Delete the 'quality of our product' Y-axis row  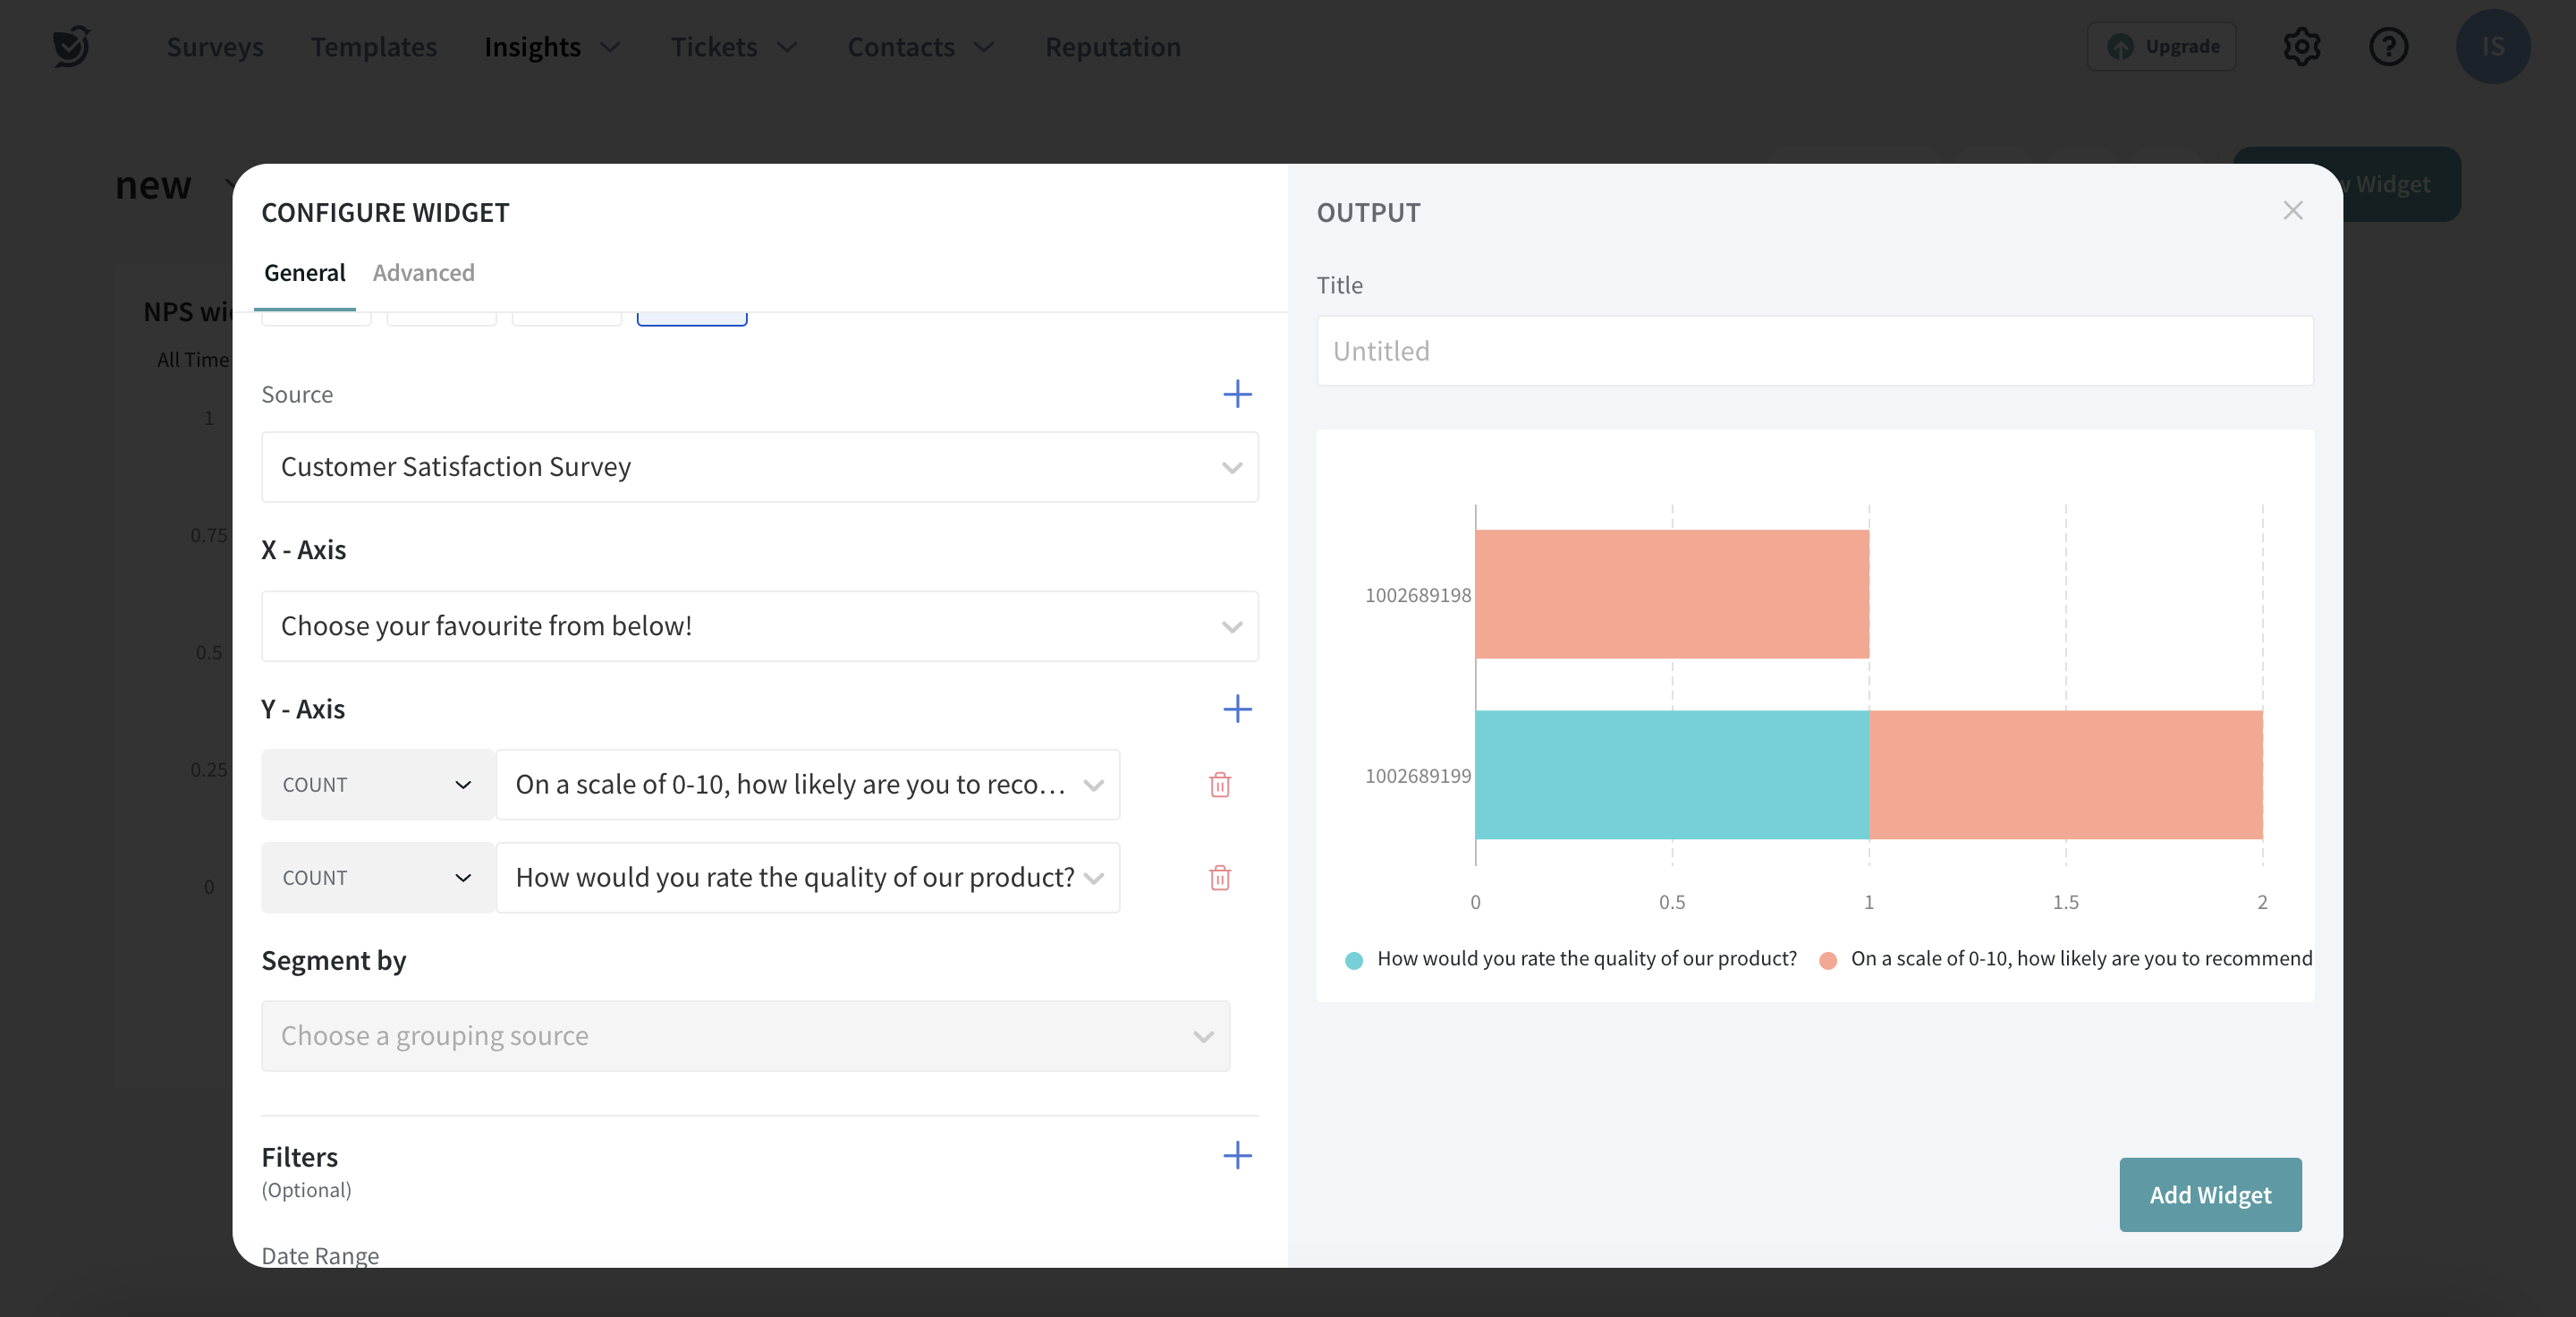pos(1219,878)
